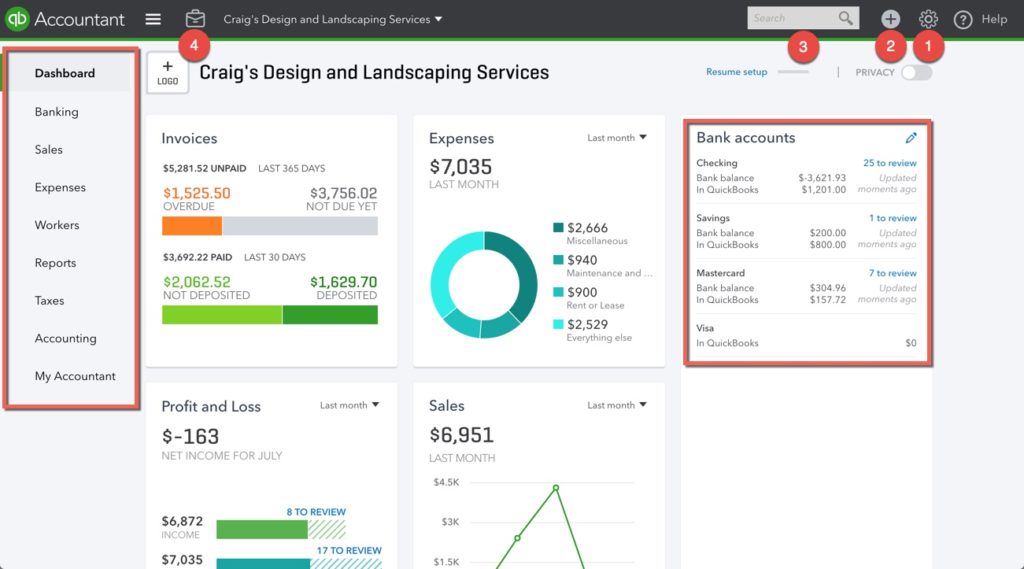Expand the Profit and Loss period dropdown
Image resolution: width=1024 pixels, height=569 pixels.
(x=349, y=405)
